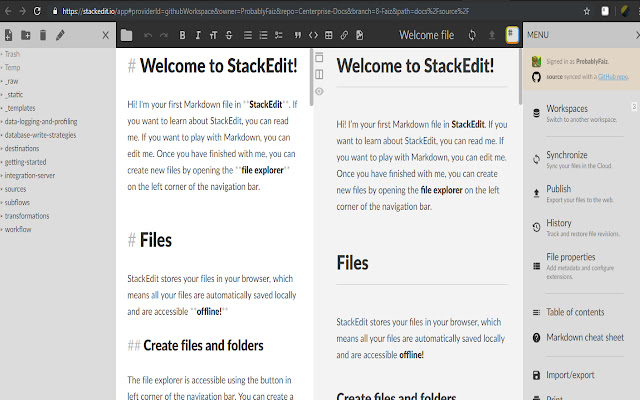Viewport: 640px width, 400px height.
Task: Expand the transformations folder
Action: pos(27,216)
